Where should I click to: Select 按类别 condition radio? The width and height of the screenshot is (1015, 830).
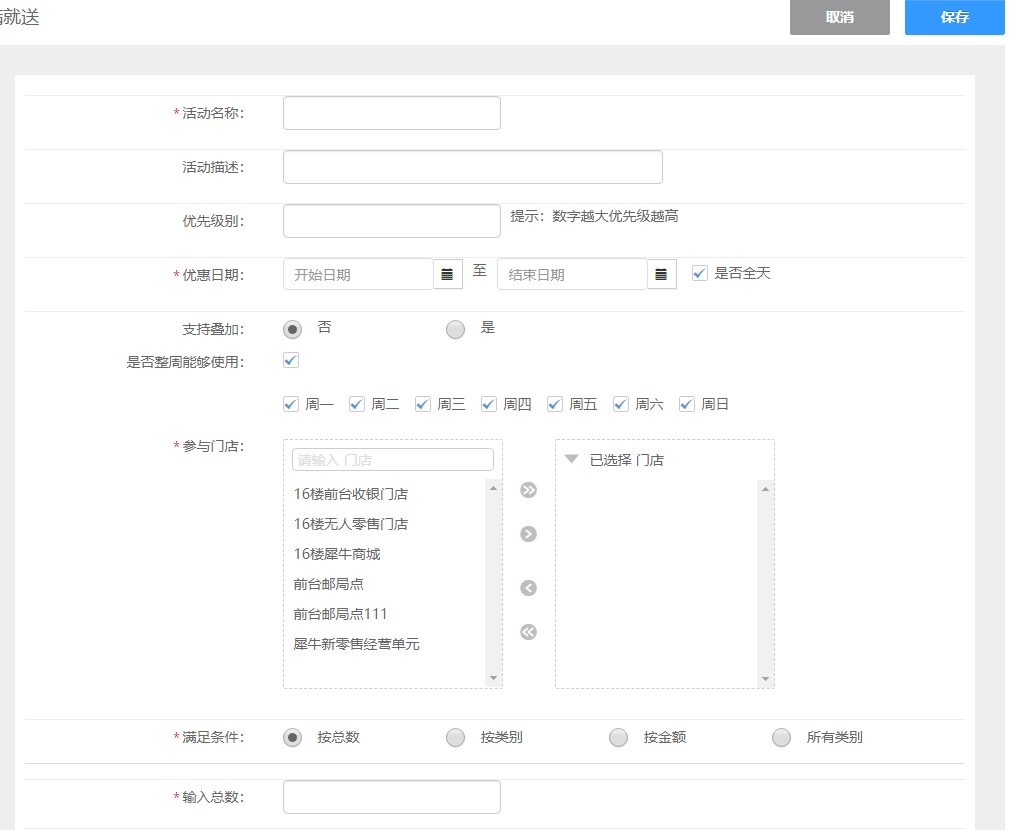[x=456, y=737]
